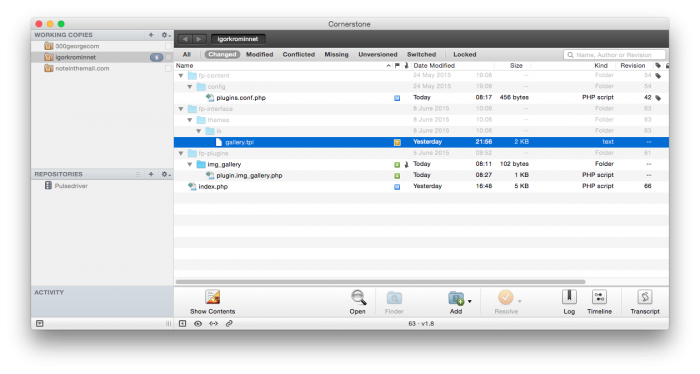Select the Unversioned filter
The height and width of the screenshot is (374, 700).
pyautogui.click(x=378, y=54)
